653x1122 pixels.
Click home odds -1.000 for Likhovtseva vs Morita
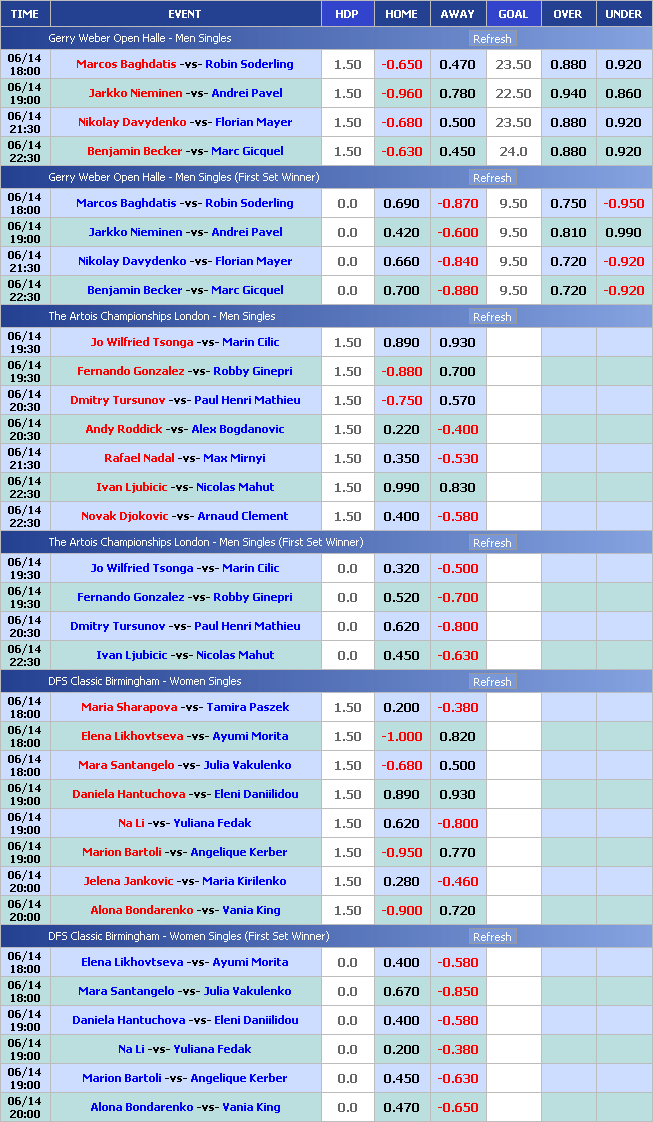(401, 736)
